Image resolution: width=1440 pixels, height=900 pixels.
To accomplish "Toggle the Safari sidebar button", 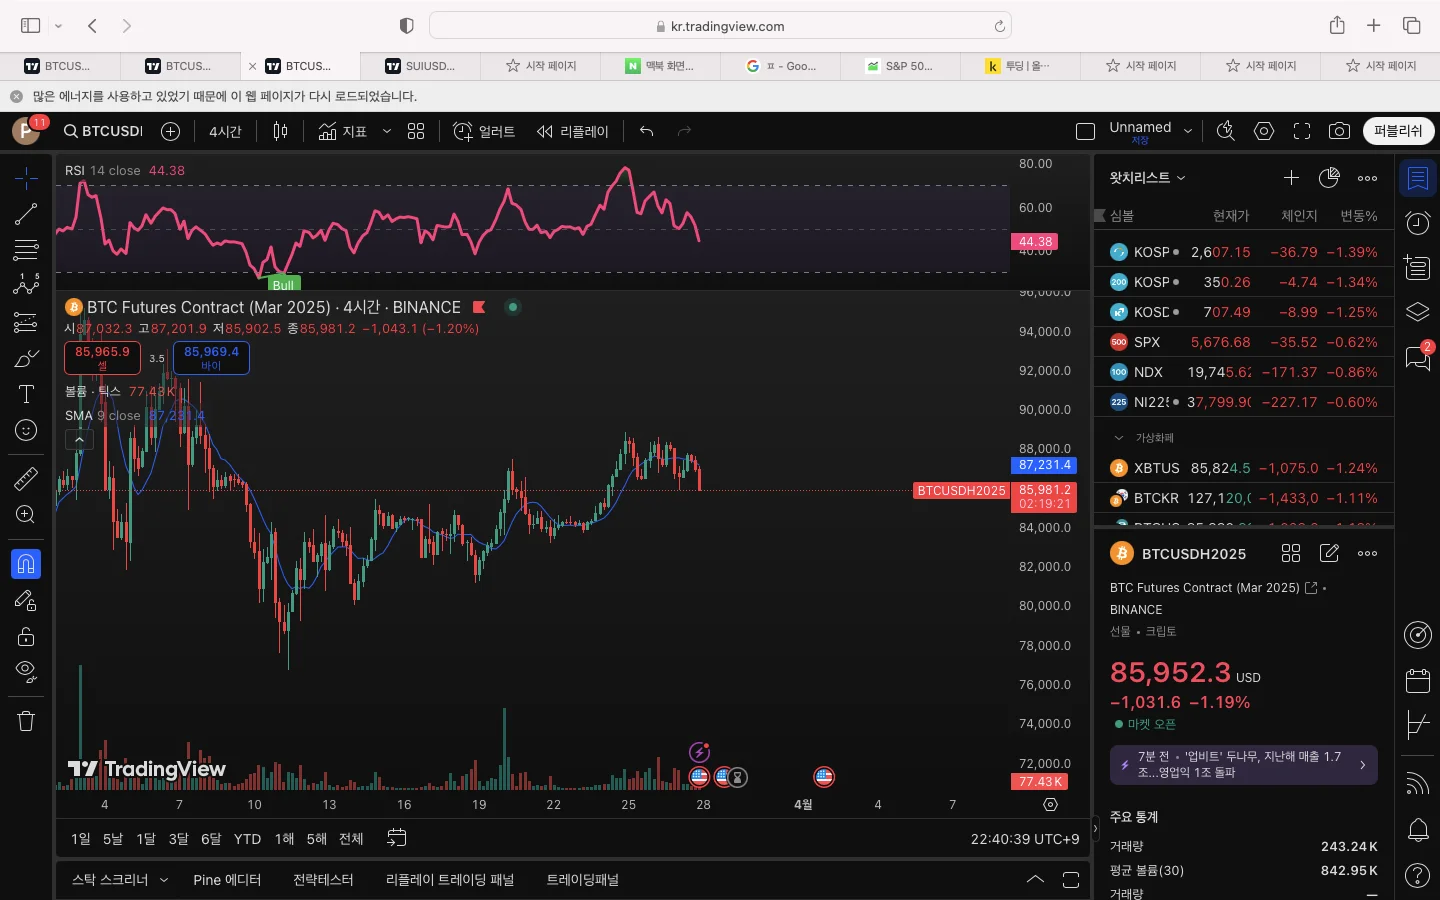I will 31,26.
